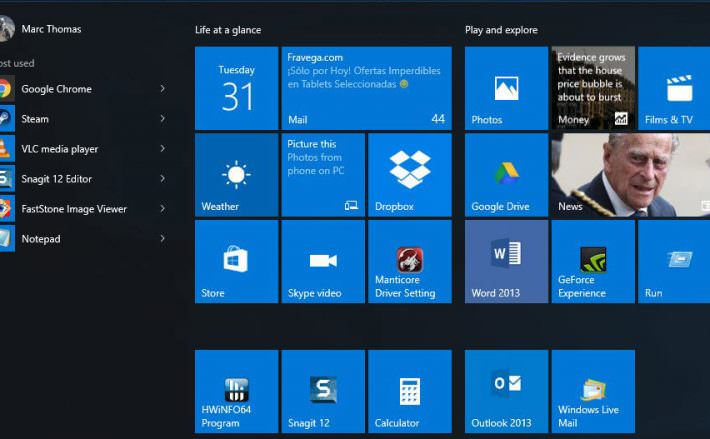Expand the Snagit 12 Editor jump list arrow

(x=163, y=178)
